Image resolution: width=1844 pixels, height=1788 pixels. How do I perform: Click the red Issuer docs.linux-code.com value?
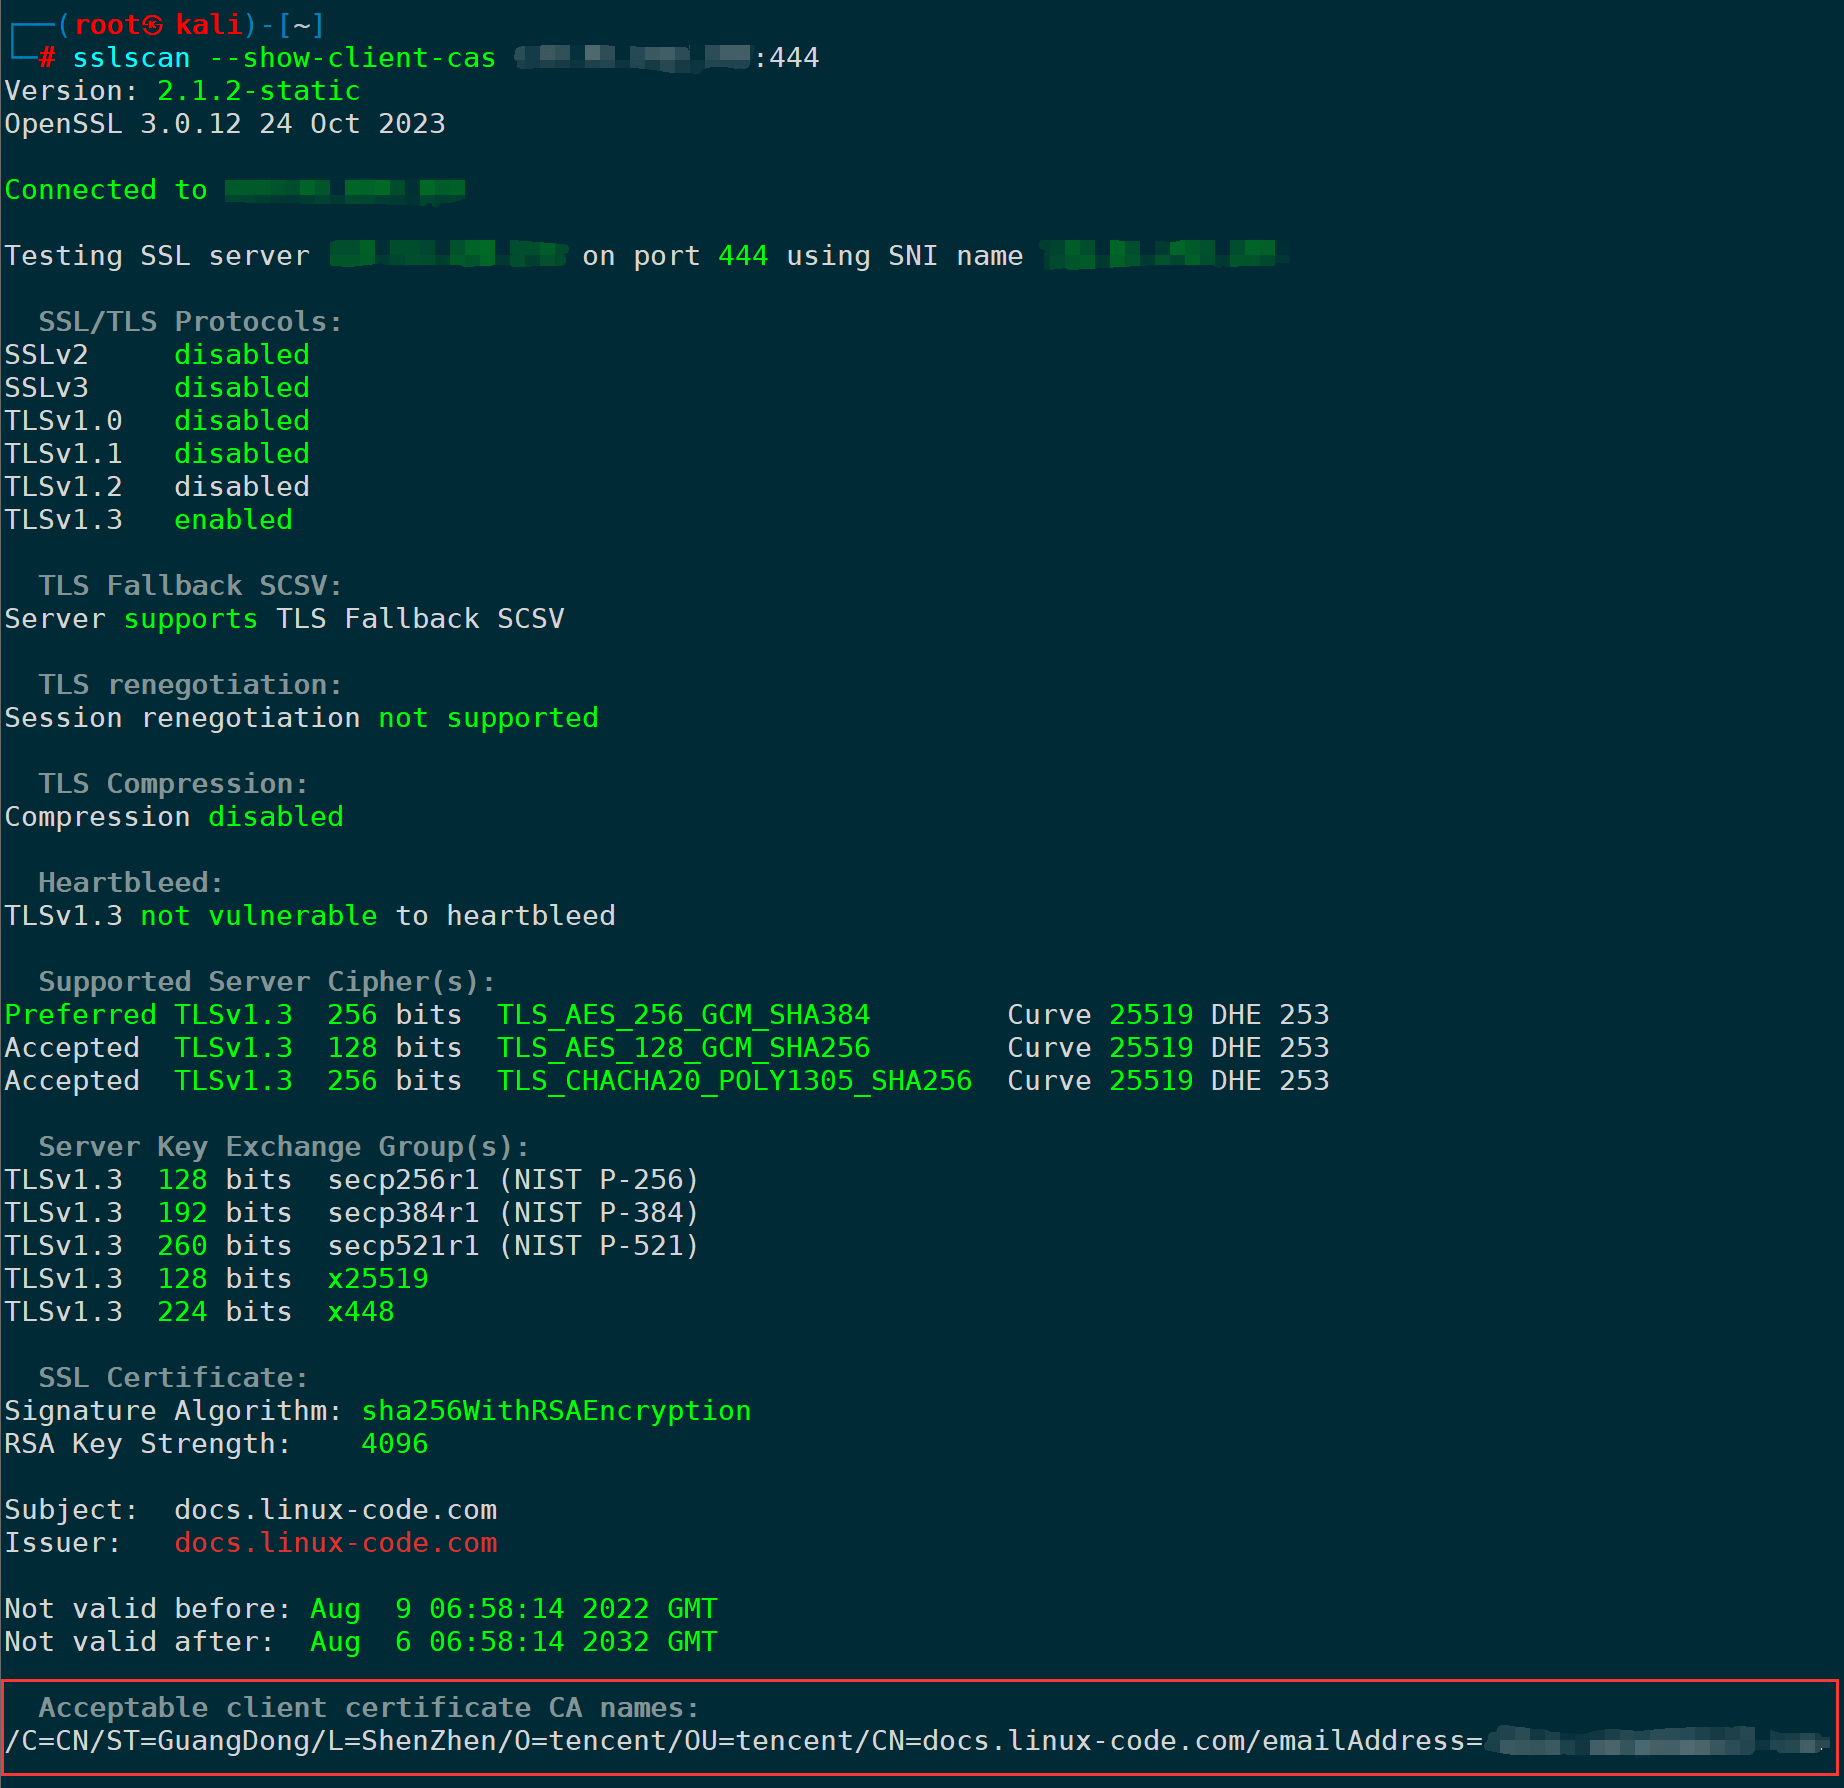click(x=336, y=1543)
